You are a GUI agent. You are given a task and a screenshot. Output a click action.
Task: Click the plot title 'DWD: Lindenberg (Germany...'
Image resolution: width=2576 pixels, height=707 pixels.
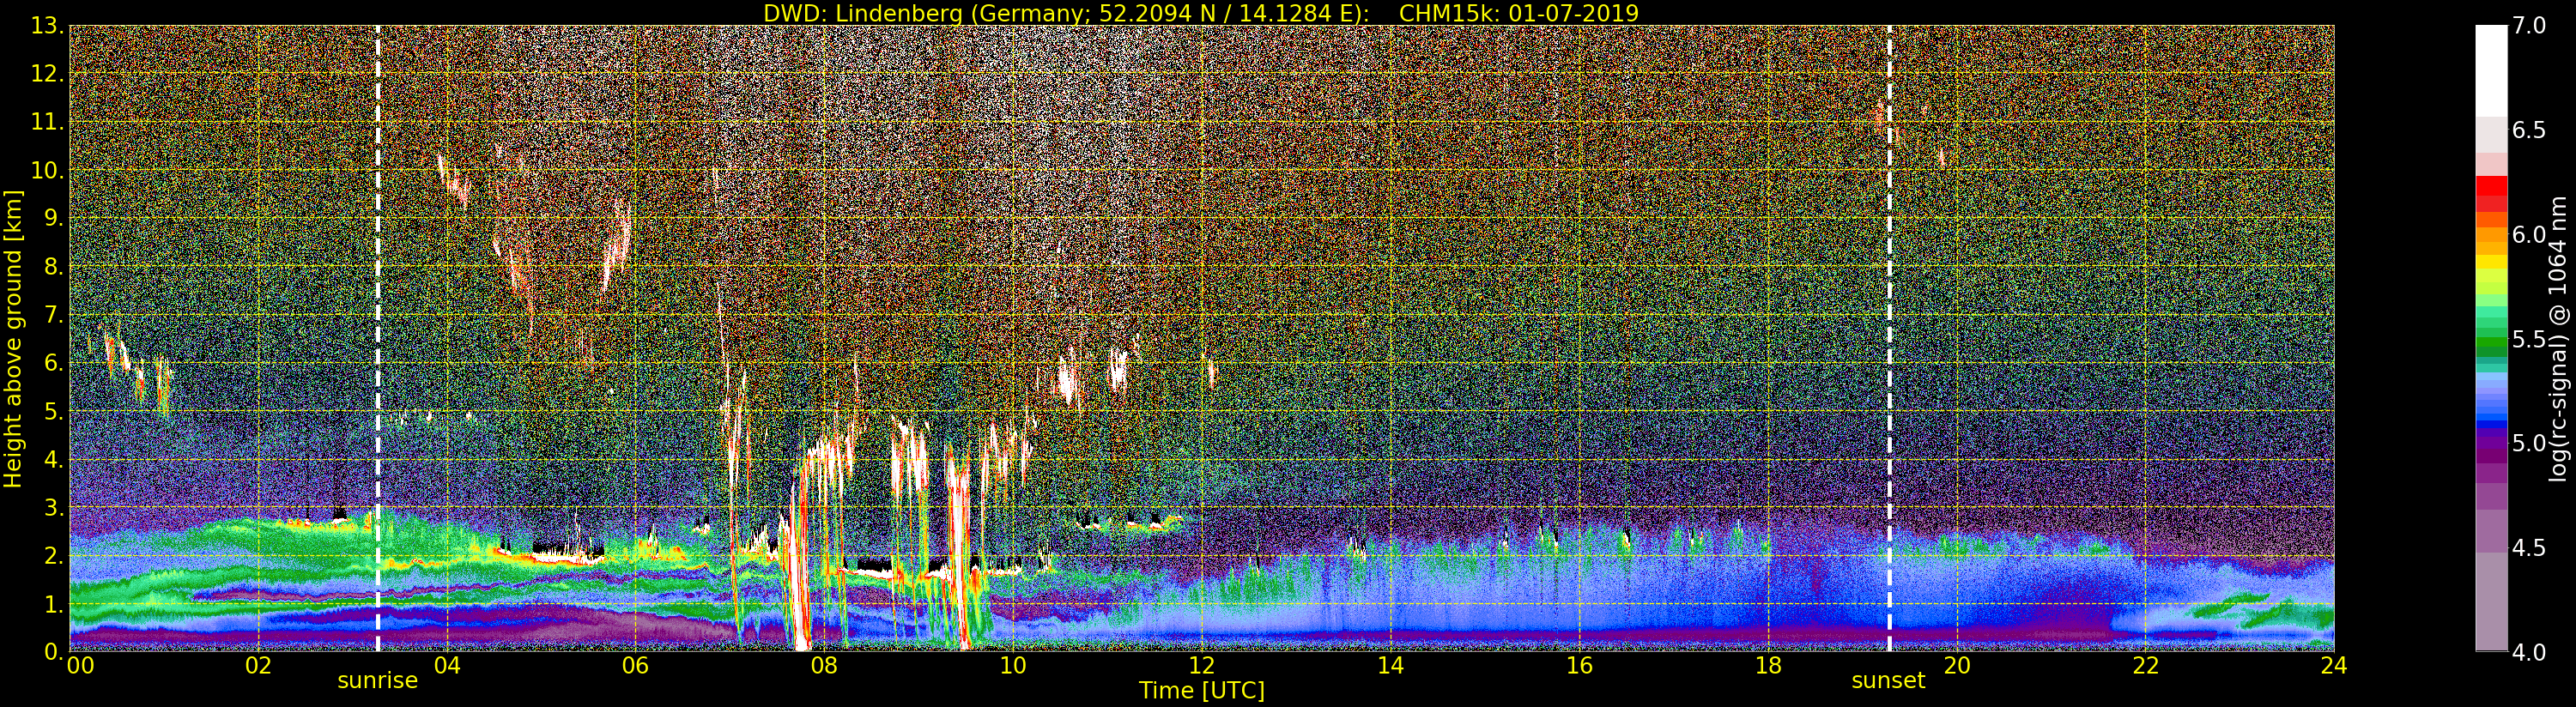coord(1201,13)
